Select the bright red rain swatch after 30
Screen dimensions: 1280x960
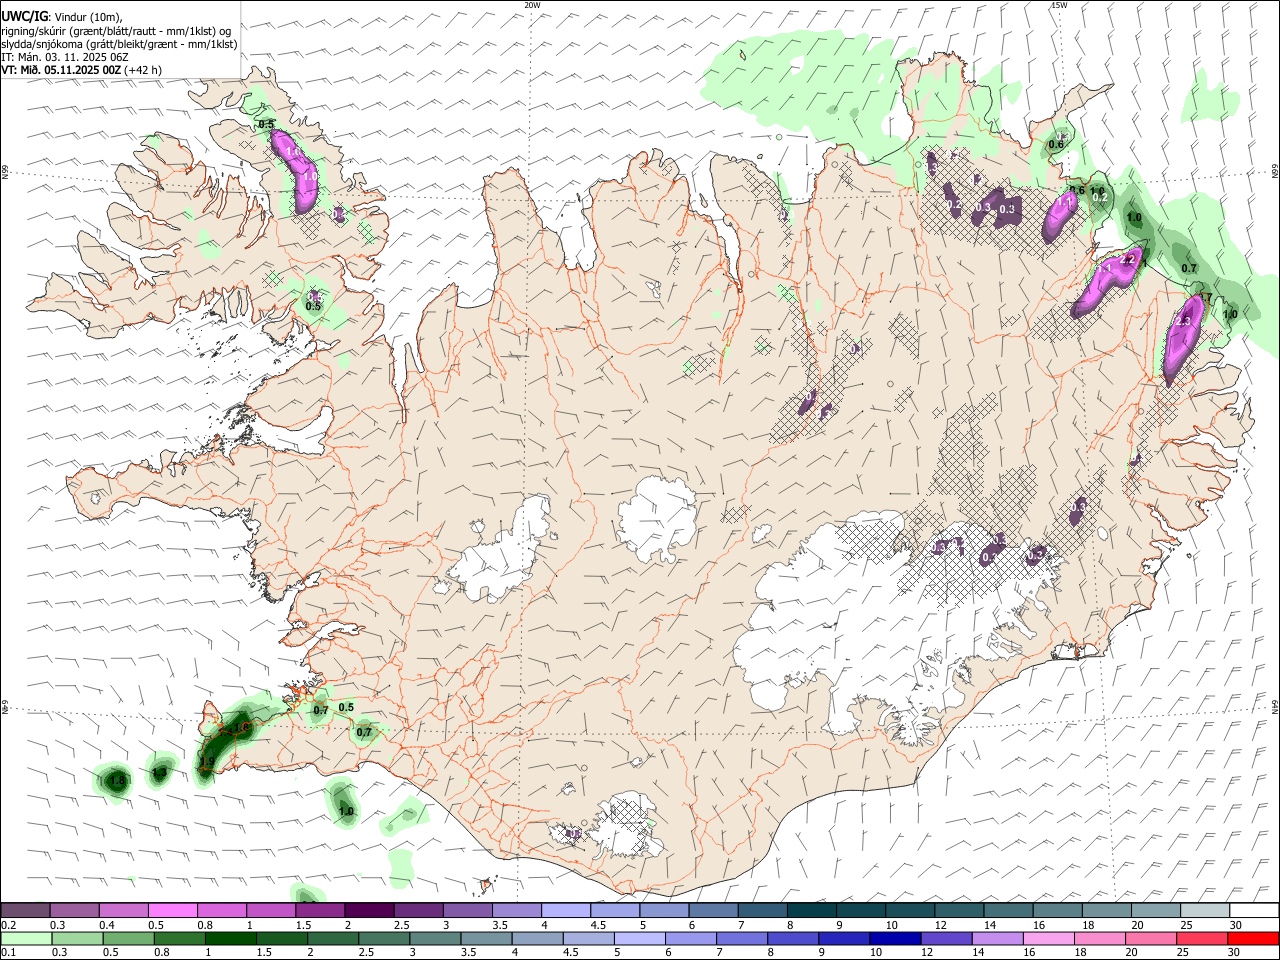(x=1254, y=938)
